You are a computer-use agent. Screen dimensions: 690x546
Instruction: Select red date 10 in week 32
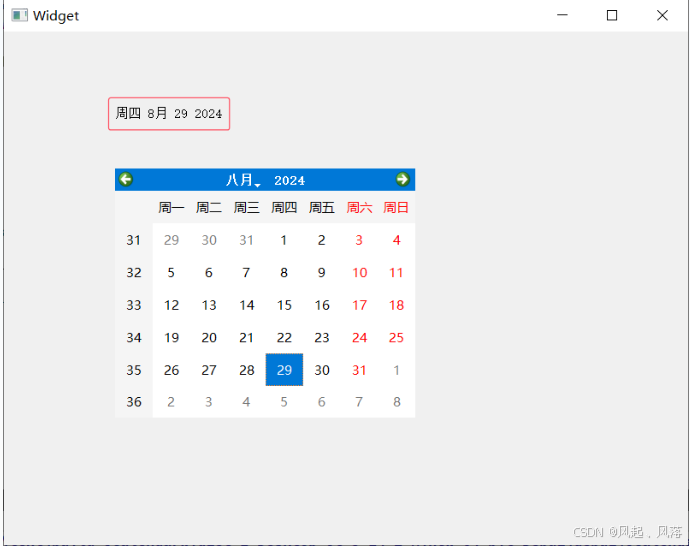[359, 272]
